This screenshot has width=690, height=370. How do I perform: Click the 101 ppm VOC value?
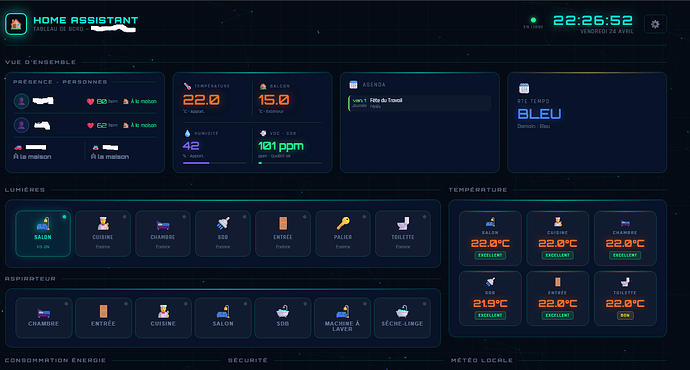[281, 146]
